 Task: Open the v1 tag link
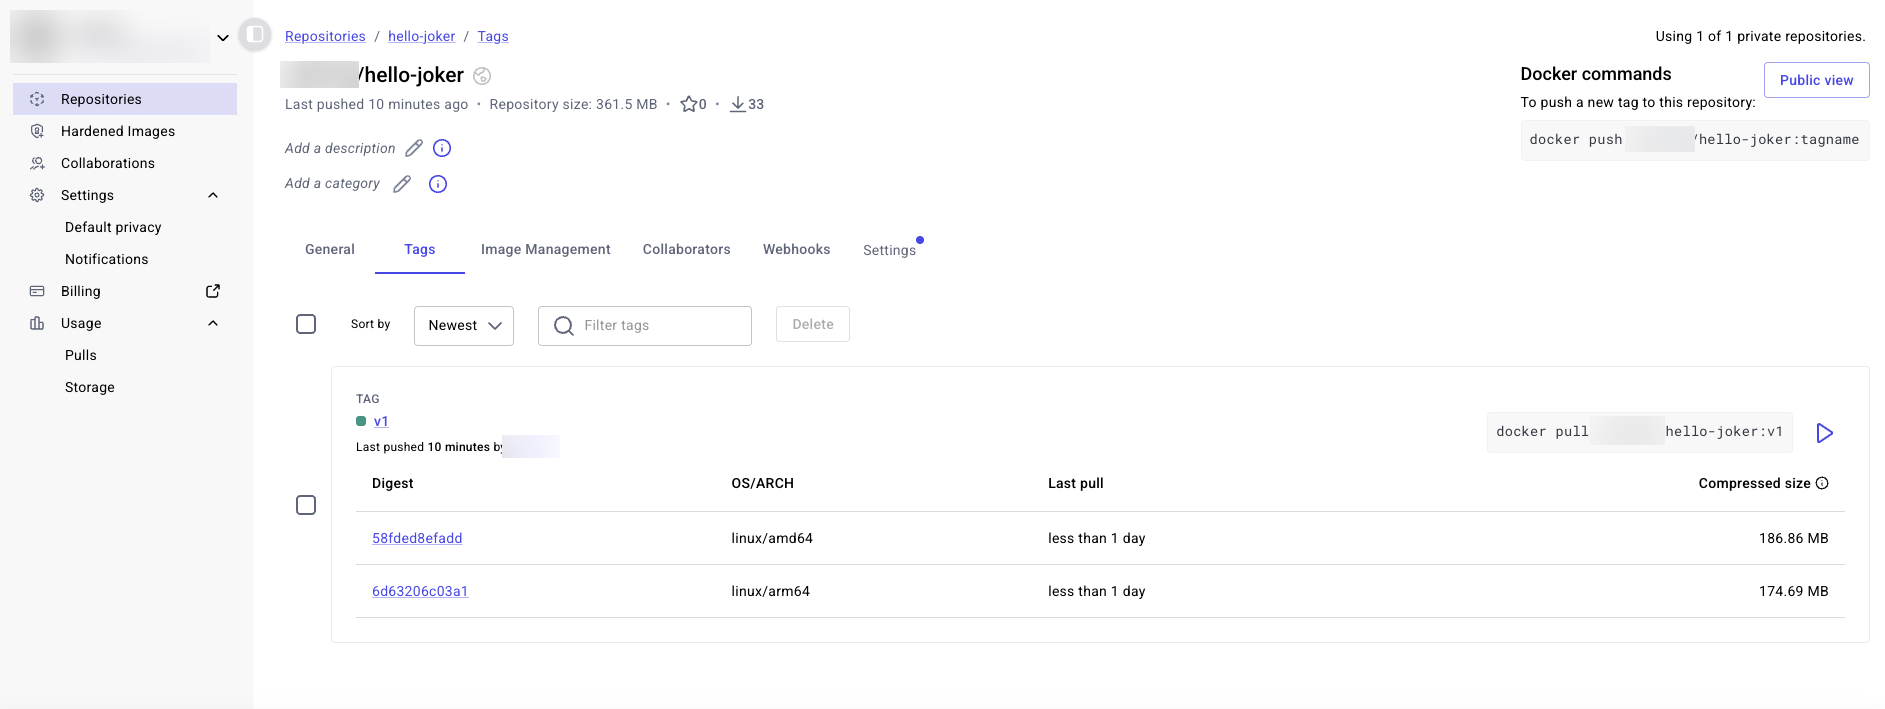pos(381,421)
